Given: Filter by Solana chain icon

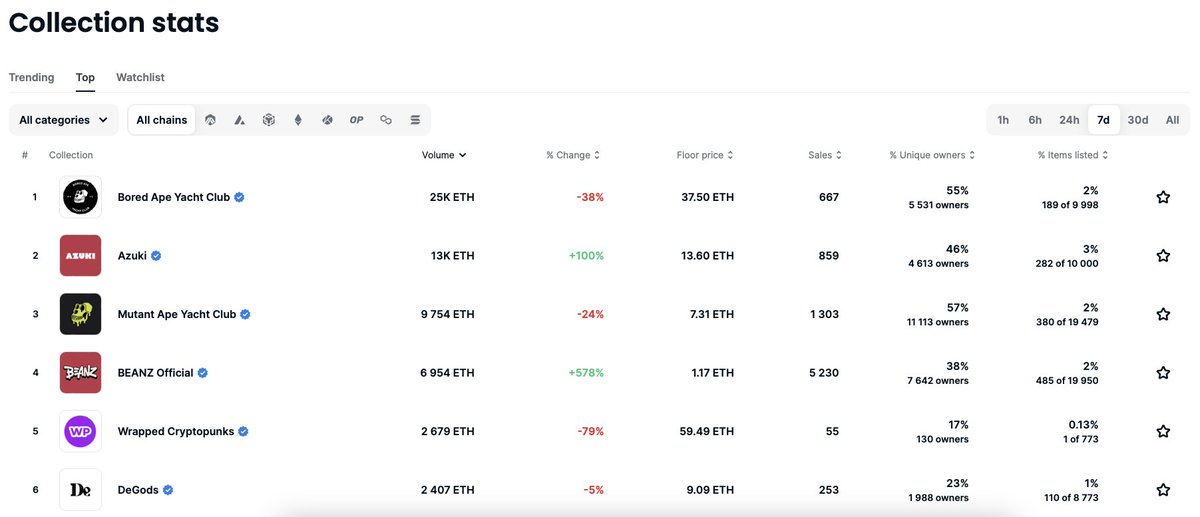Looking at the screenshot, I should (x=415, y=120).
